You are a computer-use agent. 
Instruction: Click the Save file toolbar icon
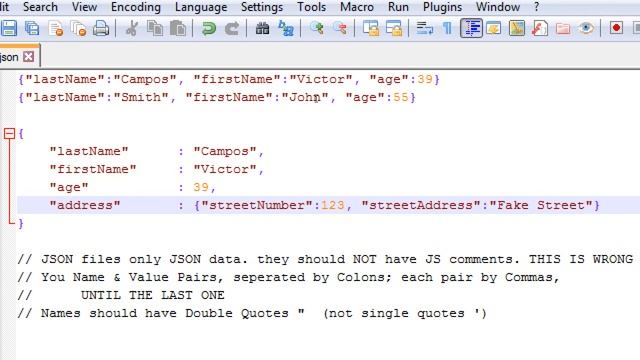[x=9, y=28]
